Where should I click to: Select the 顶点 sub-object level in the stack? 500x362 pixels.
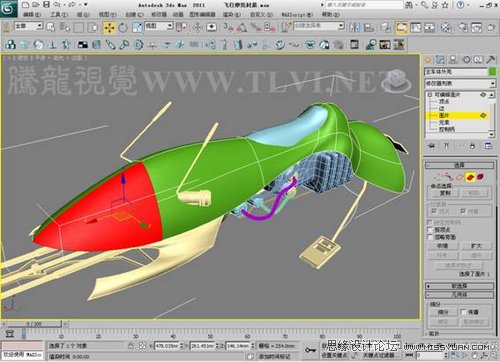click(x=444, y=101)
